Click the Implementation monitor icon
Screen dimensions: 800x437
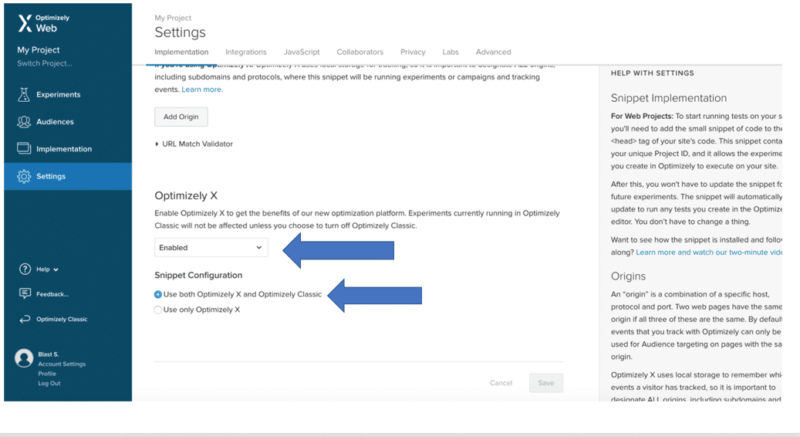[23, 148]
